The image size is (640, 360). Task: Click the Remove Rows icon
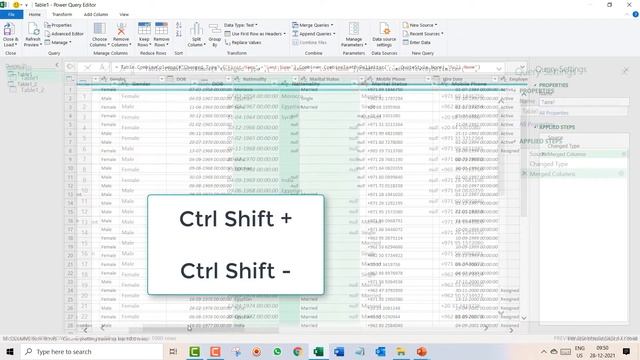pos(161,34)
